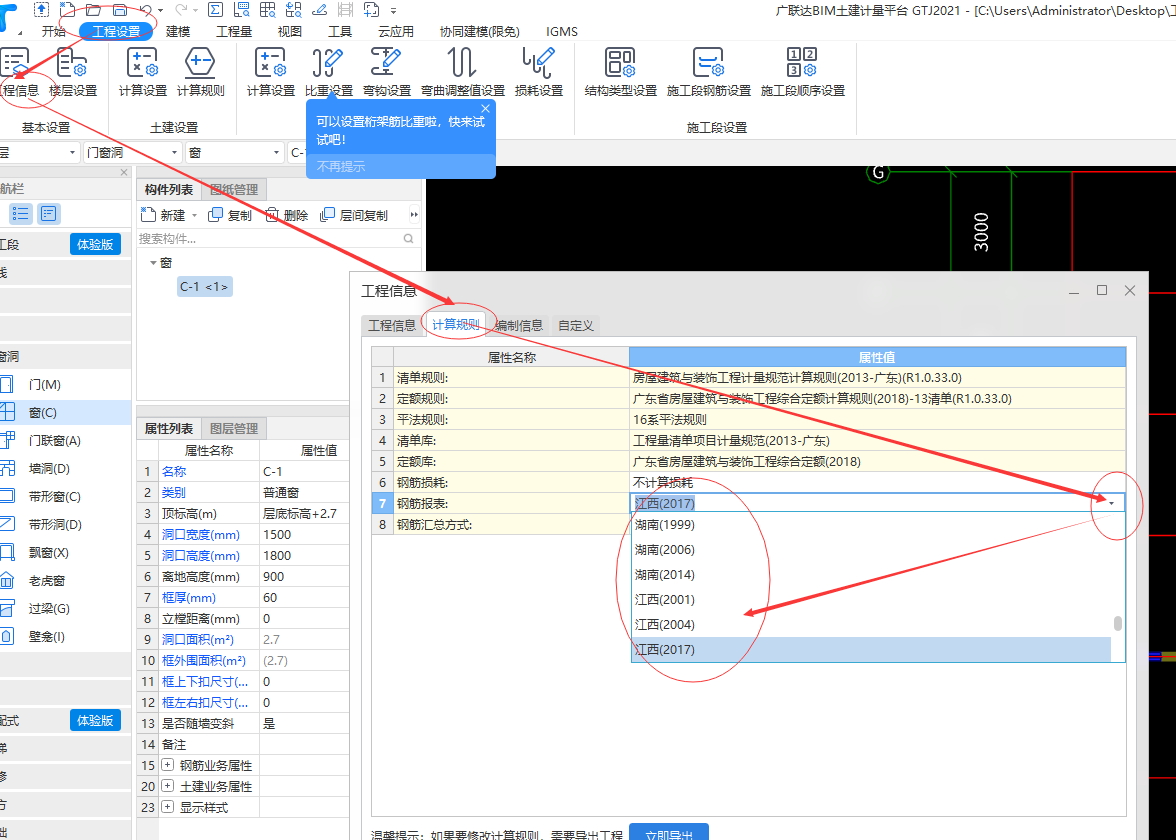Open 云应用 ribbon tab

tap(396, 32)
